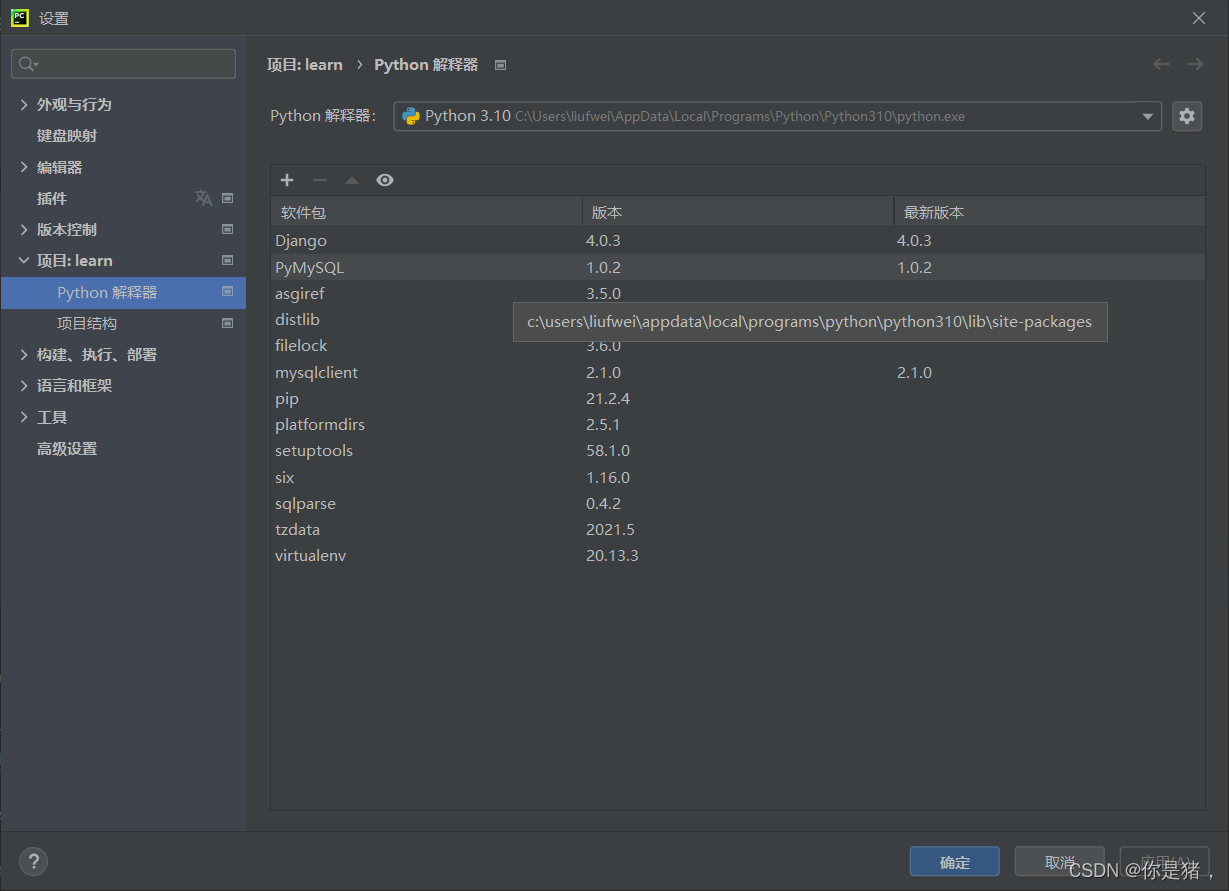
Task: Select the filelock package row
Action: [738, 345]
